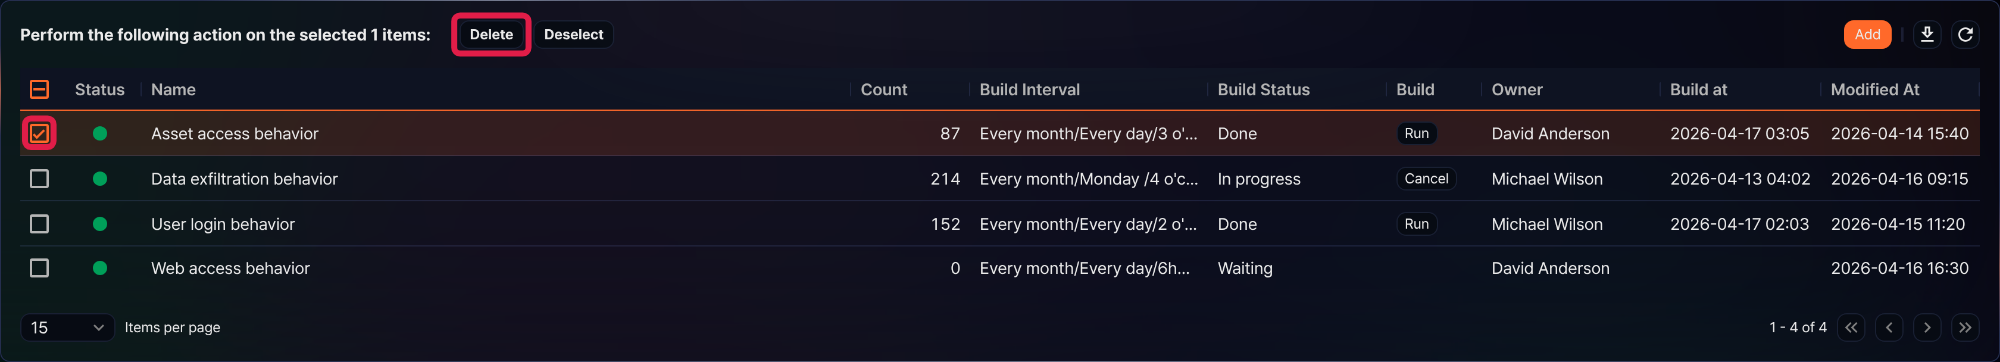Sort by the Name column header
The image size is (2000, 362).
(x=173, y=89)
